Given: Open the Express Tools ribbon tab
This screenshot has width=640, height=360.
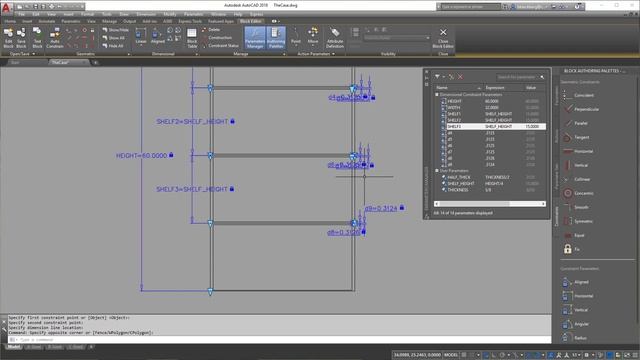Looking at the screenshot, I should point(190,21).
